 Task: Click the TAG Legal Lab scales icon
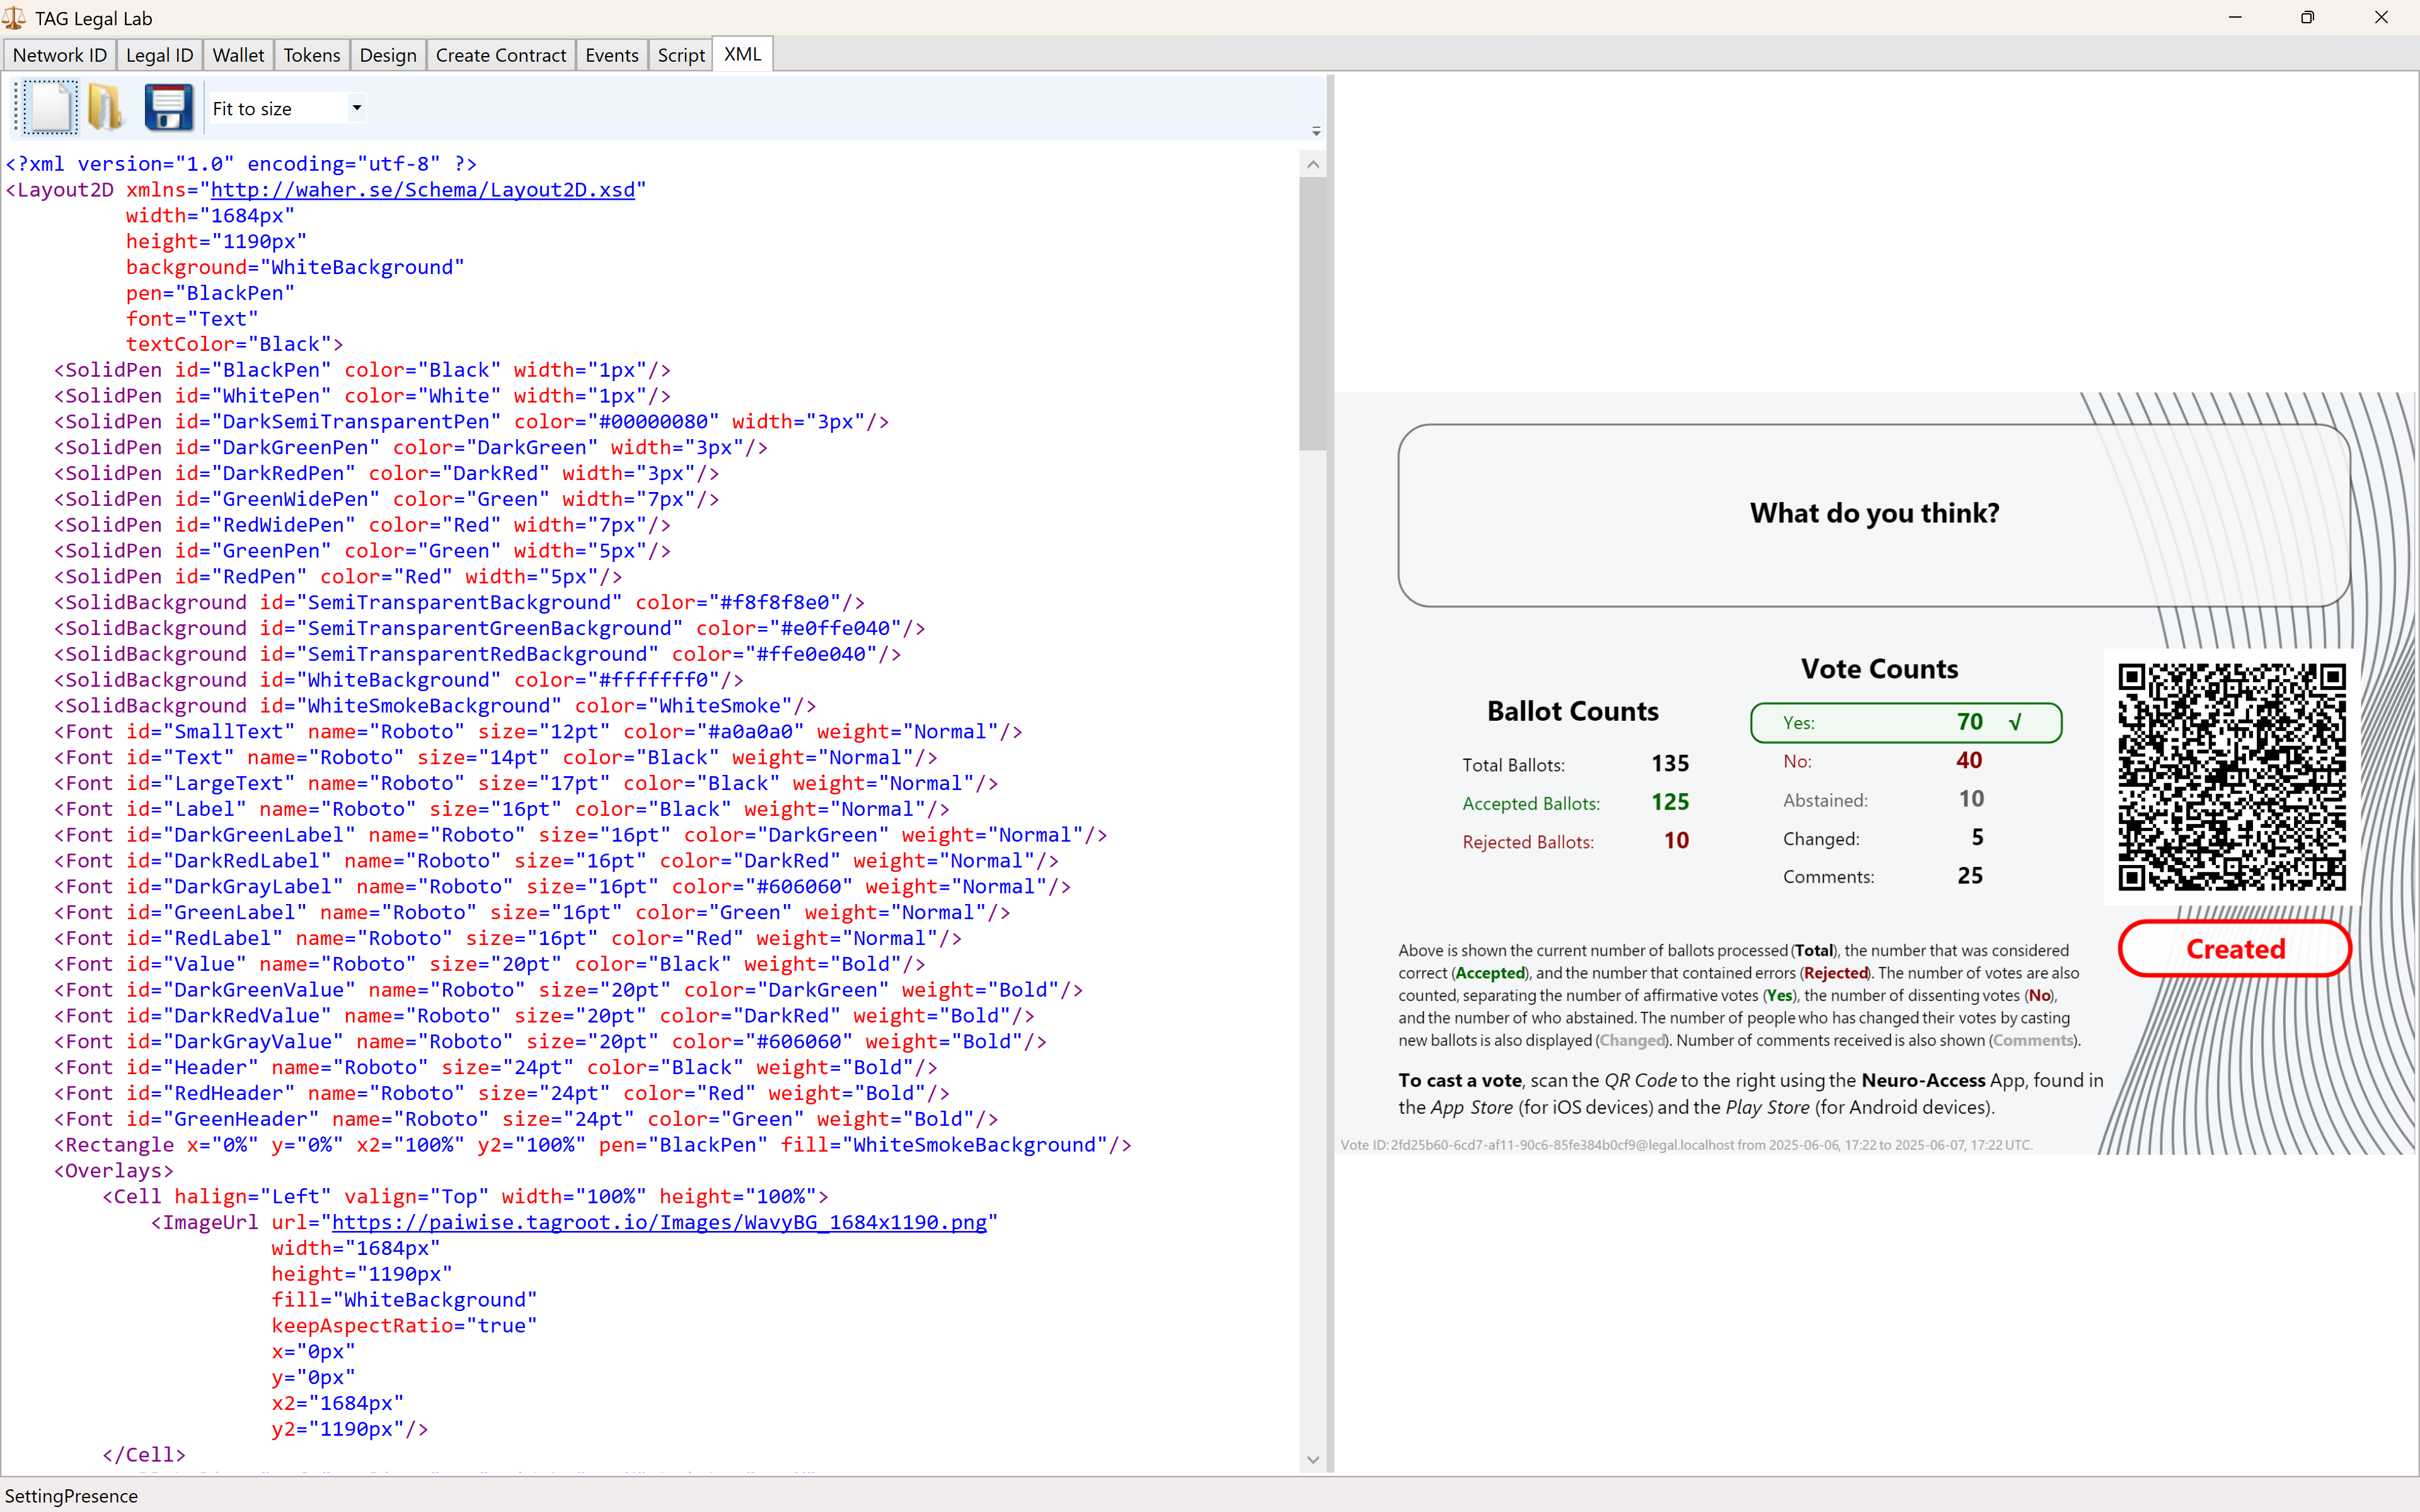tap(14, 18)
